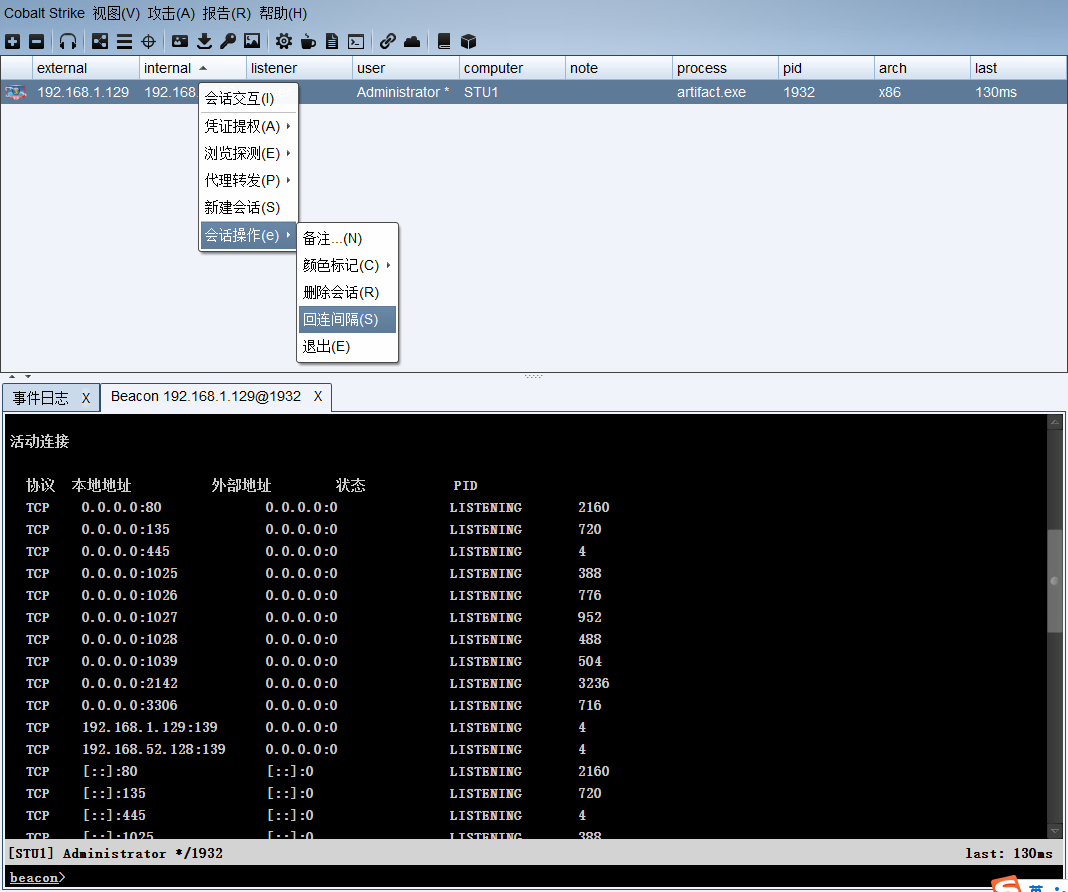Screen dimensions: 1068x892
Task: Sort by the user column header
Action: click(x=406, y=68)
